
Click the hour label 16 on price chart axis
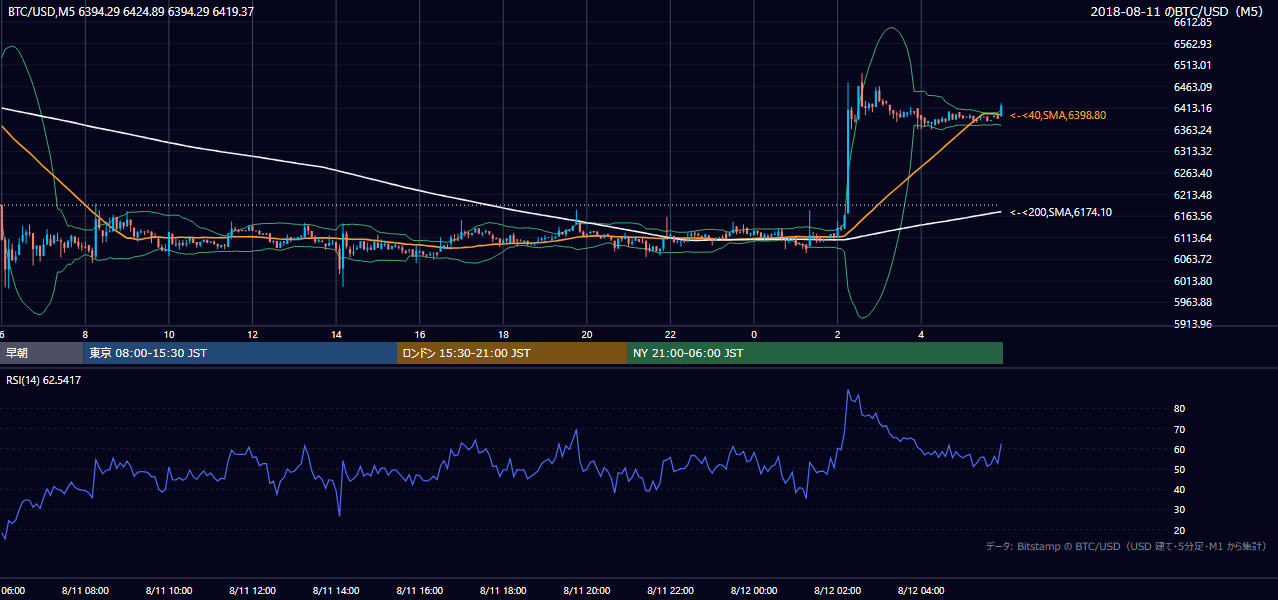pos(420,334)
